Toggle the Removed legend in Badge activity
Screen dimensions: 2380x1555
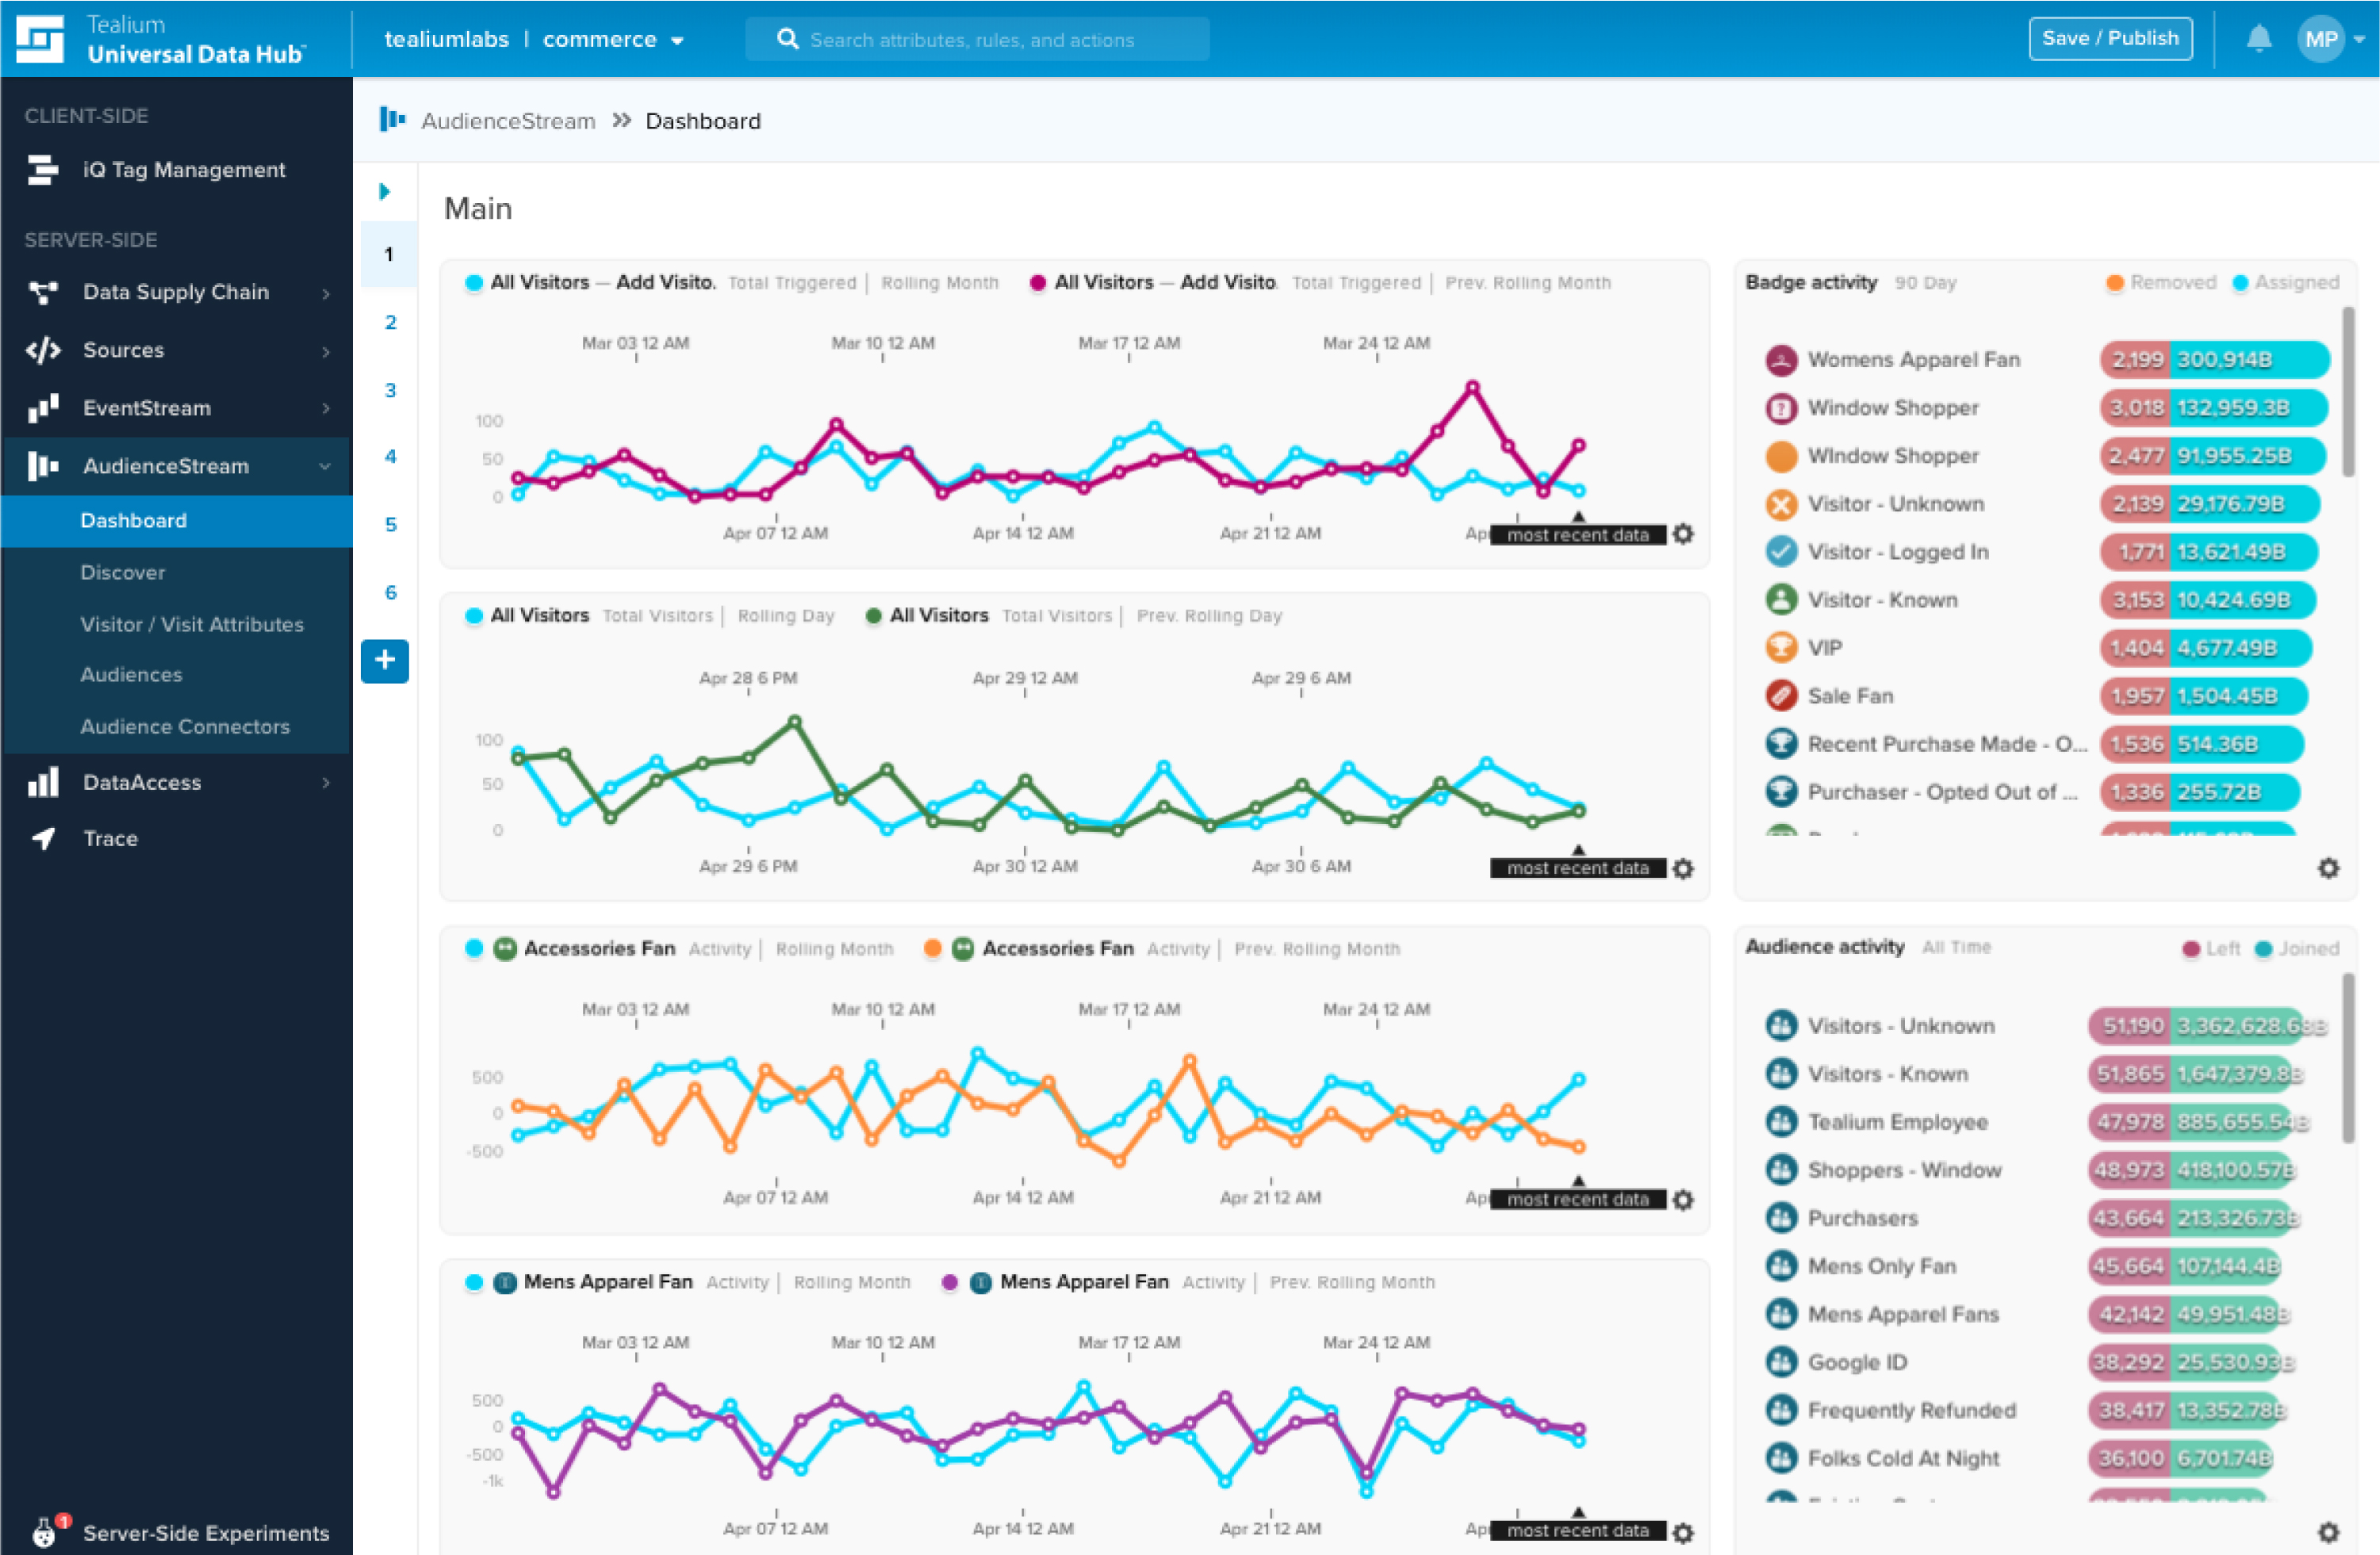pos(2161,283)
